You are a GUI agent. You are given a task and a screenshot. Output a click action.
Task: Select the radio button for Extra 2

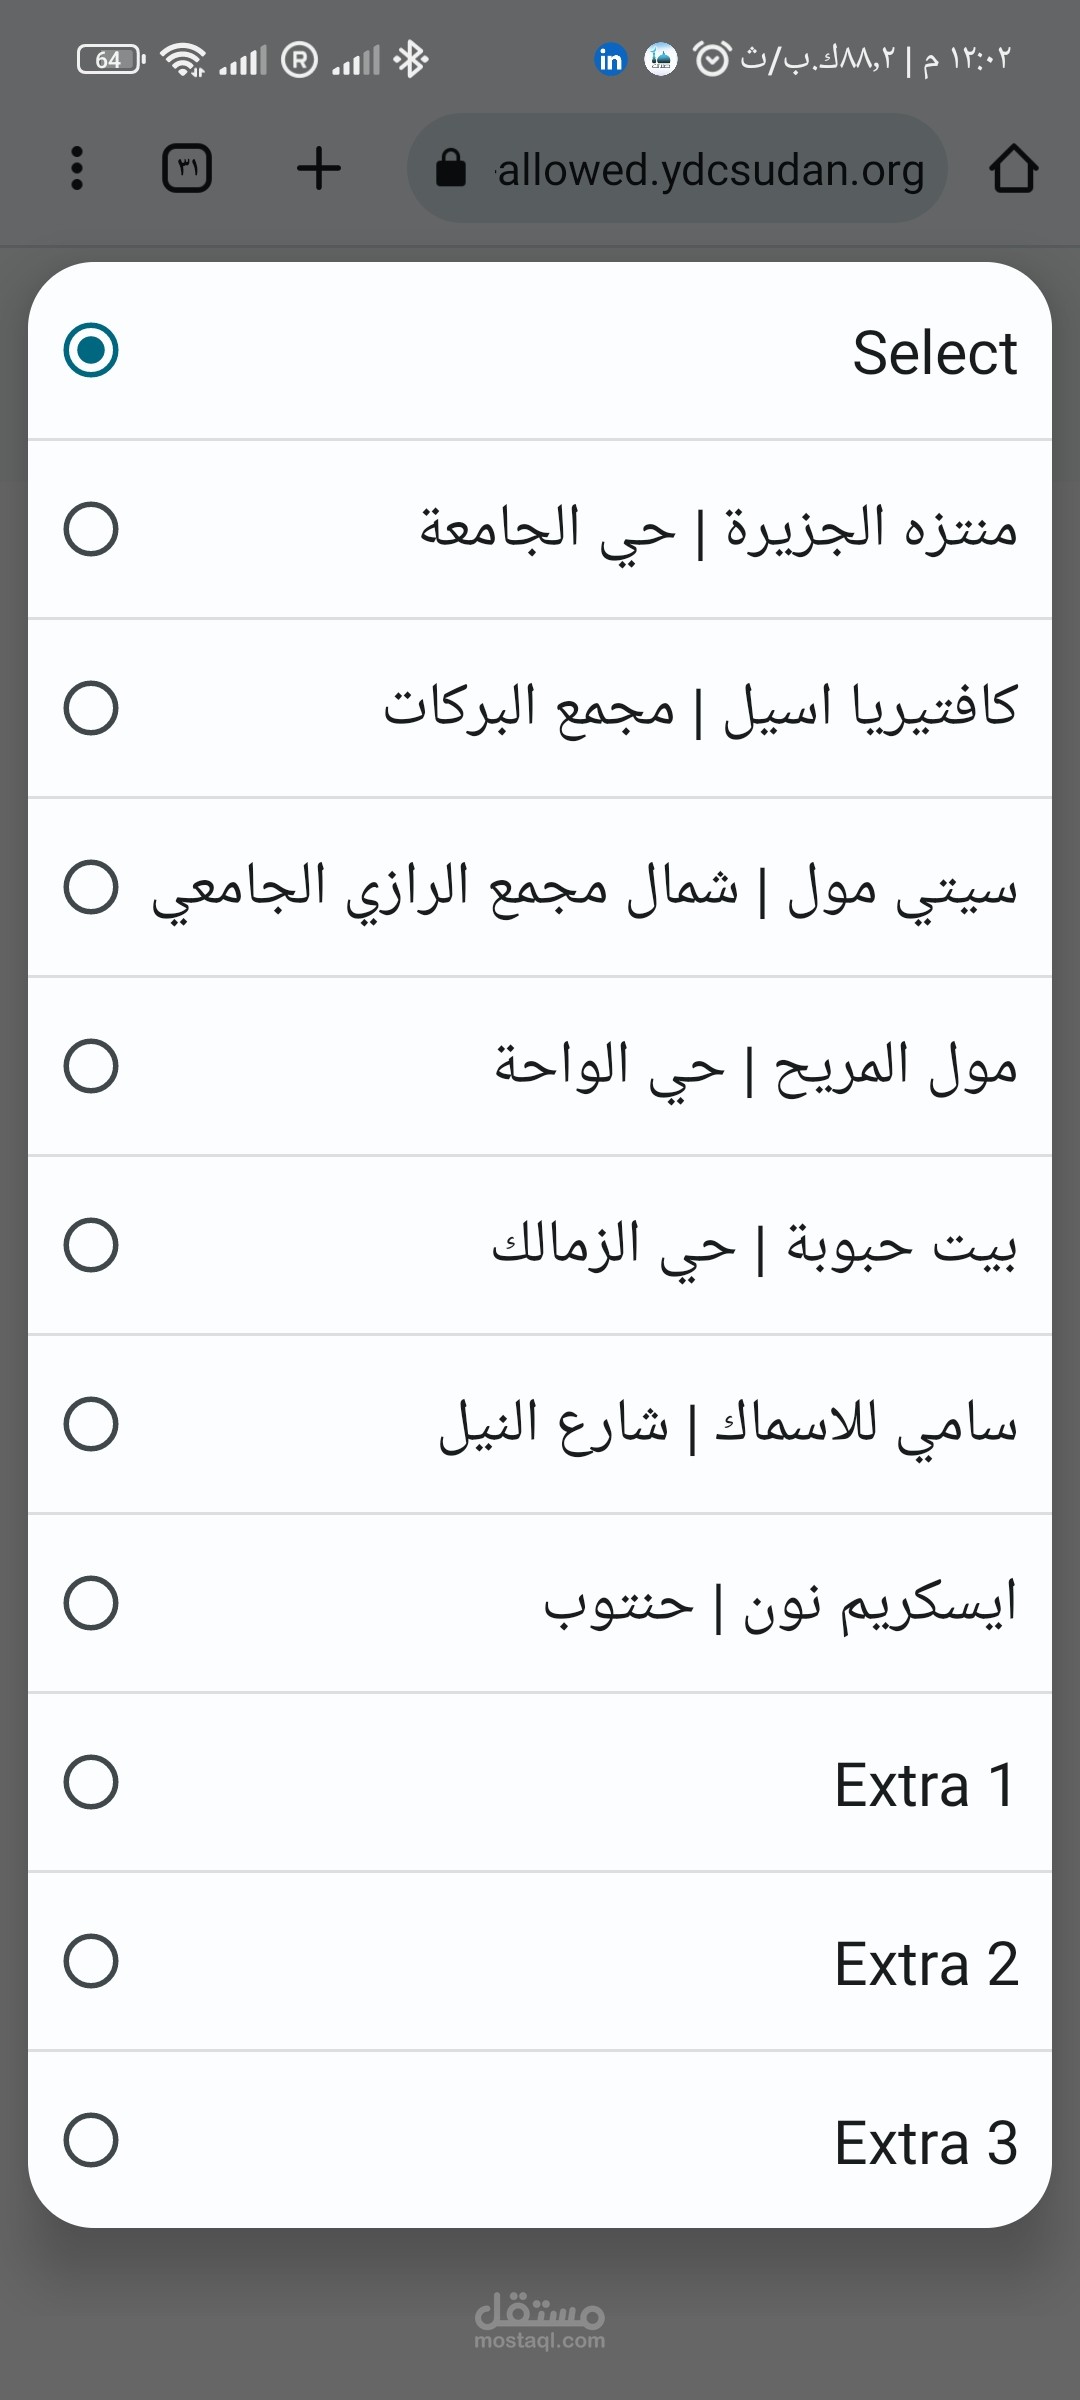pos(91,1961)
